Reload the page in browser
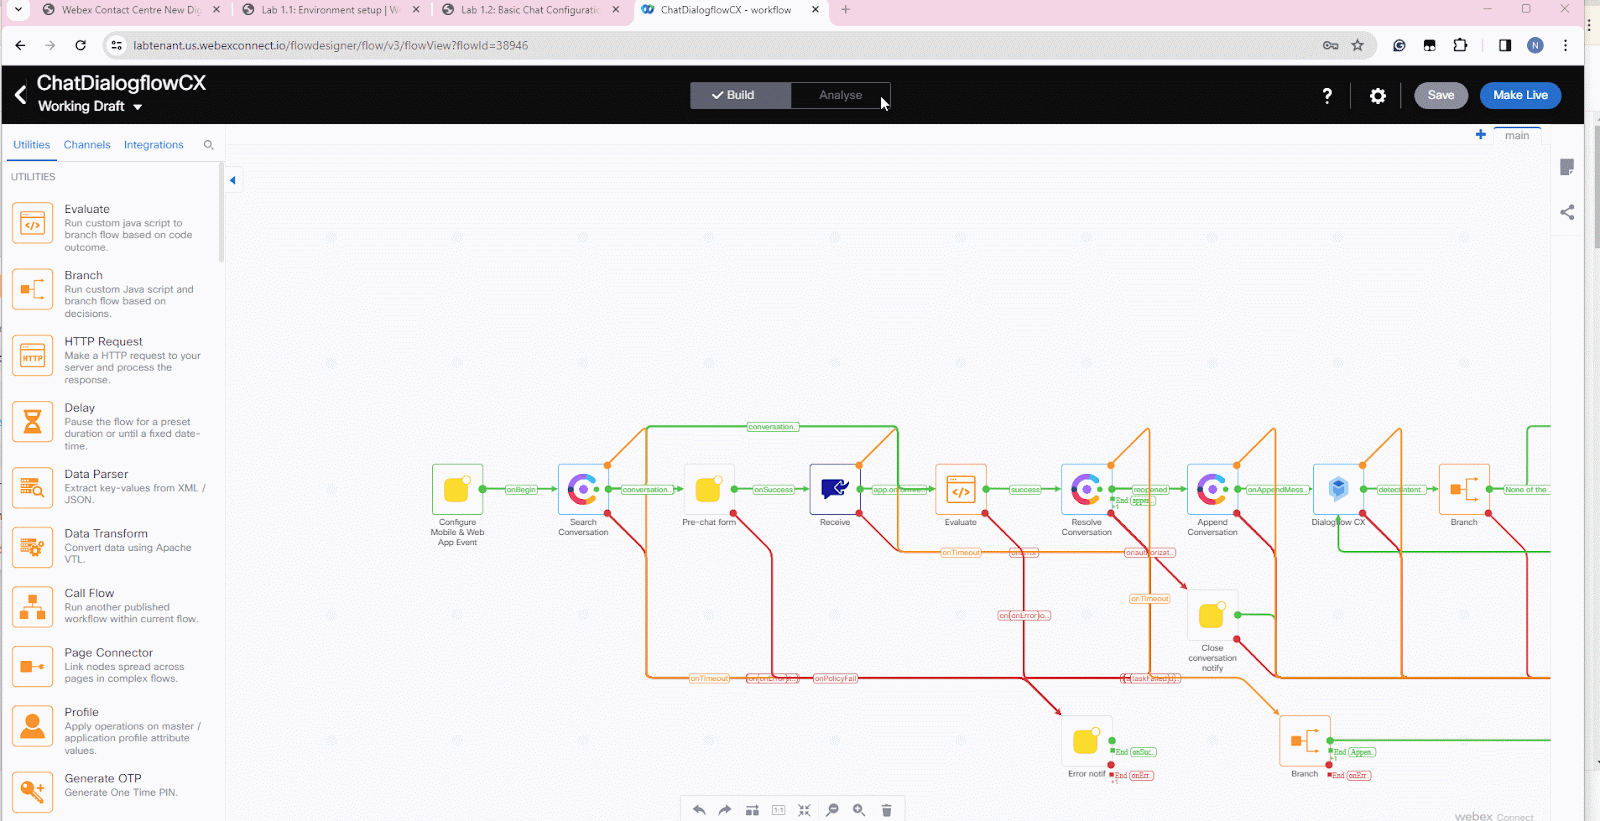Viewport: 1600px width, 821px height. pos(81,45)
